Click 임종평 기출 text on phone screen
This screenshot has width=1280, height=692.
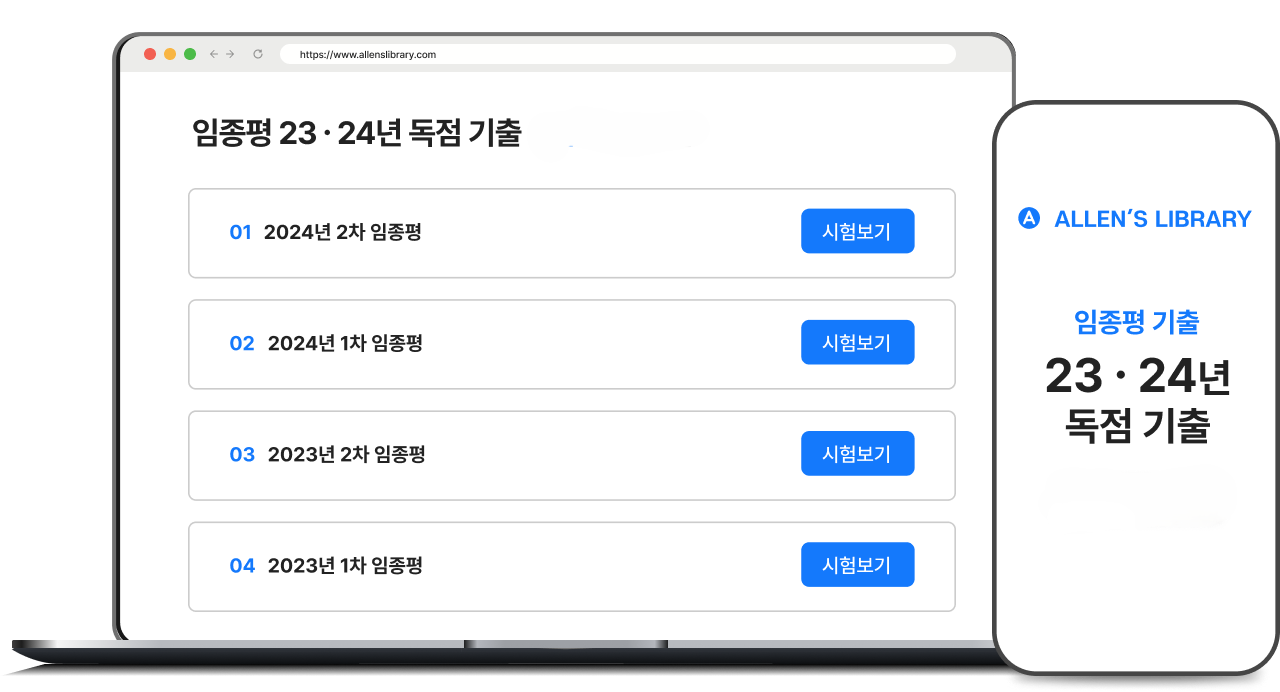1136,322
